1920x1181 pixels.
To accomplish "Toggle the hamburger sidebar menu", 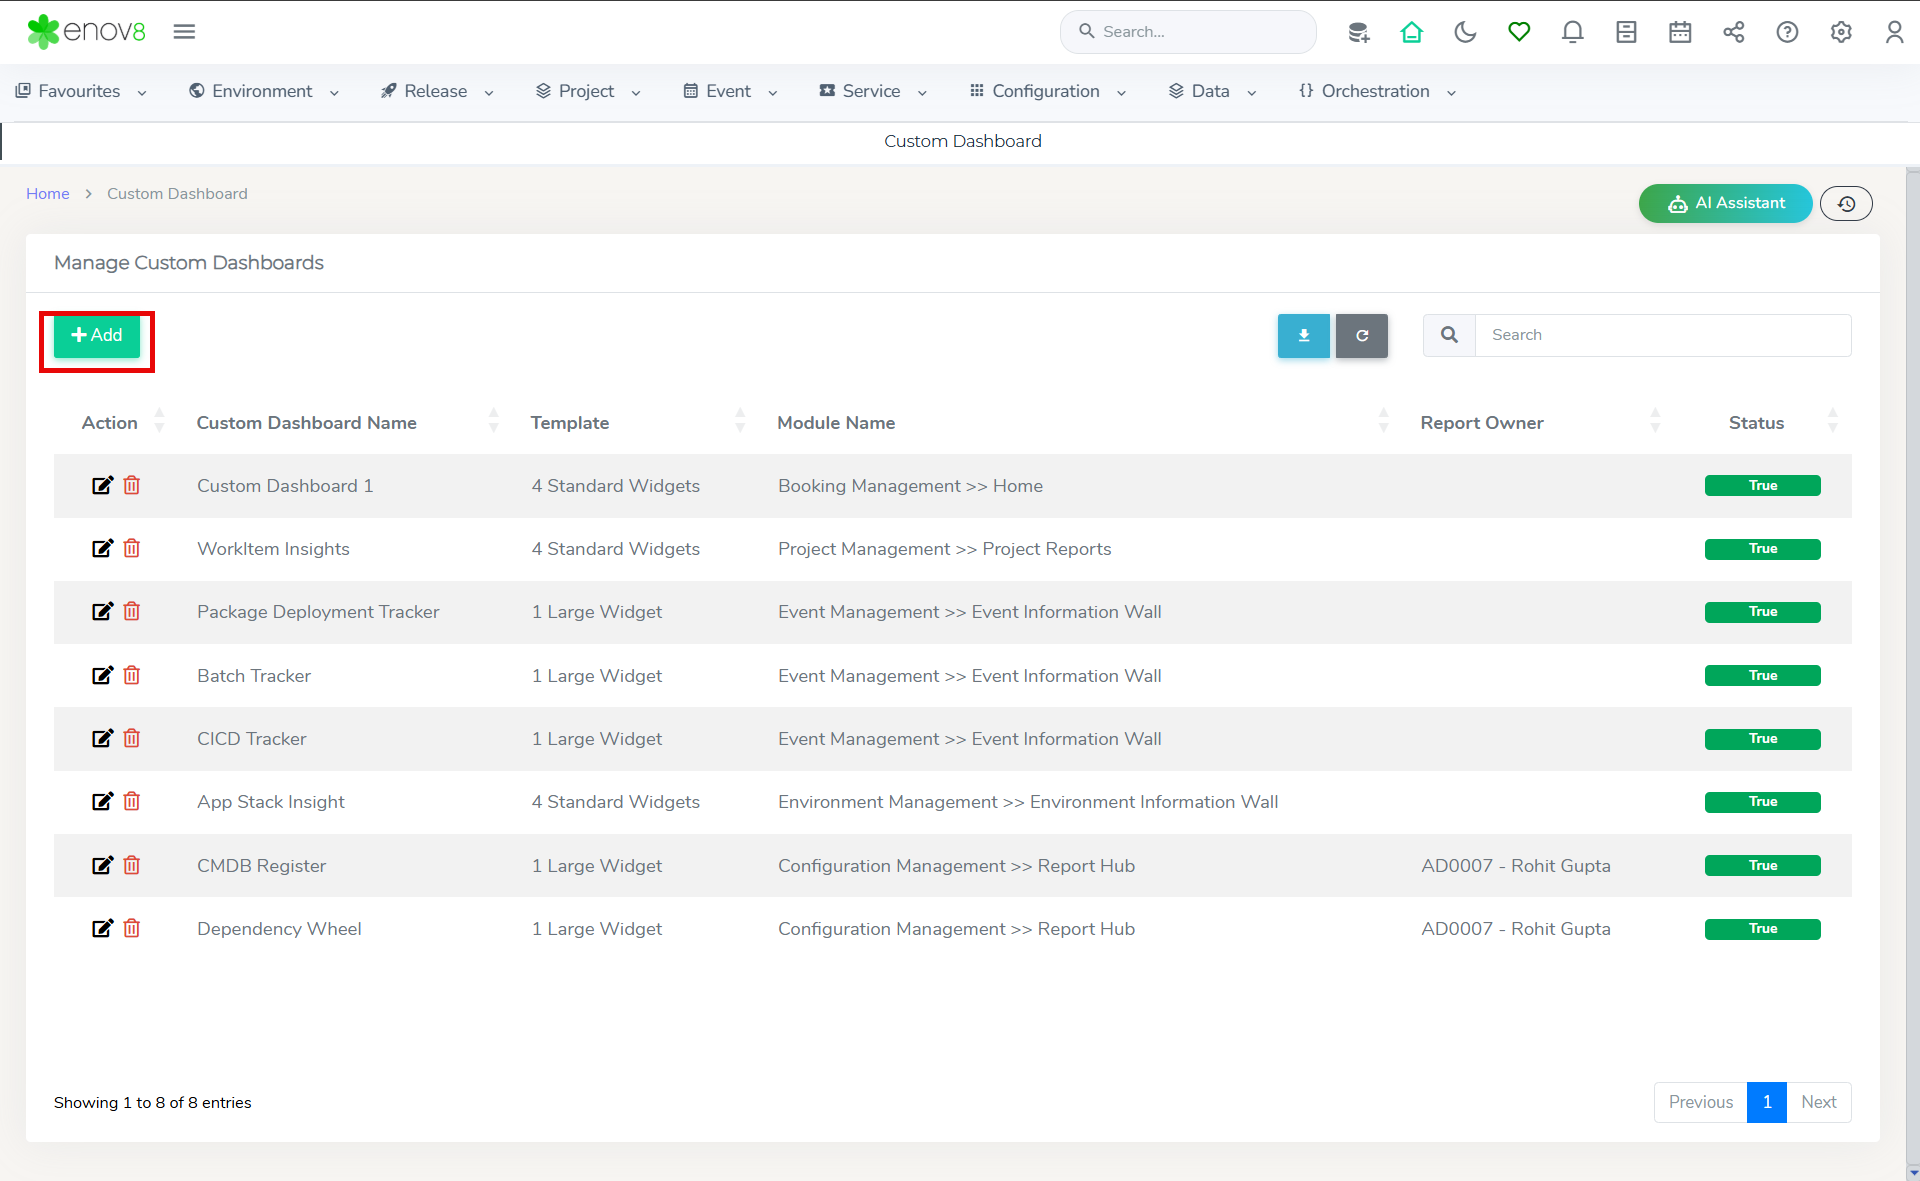I will click(x=184, y=32).
